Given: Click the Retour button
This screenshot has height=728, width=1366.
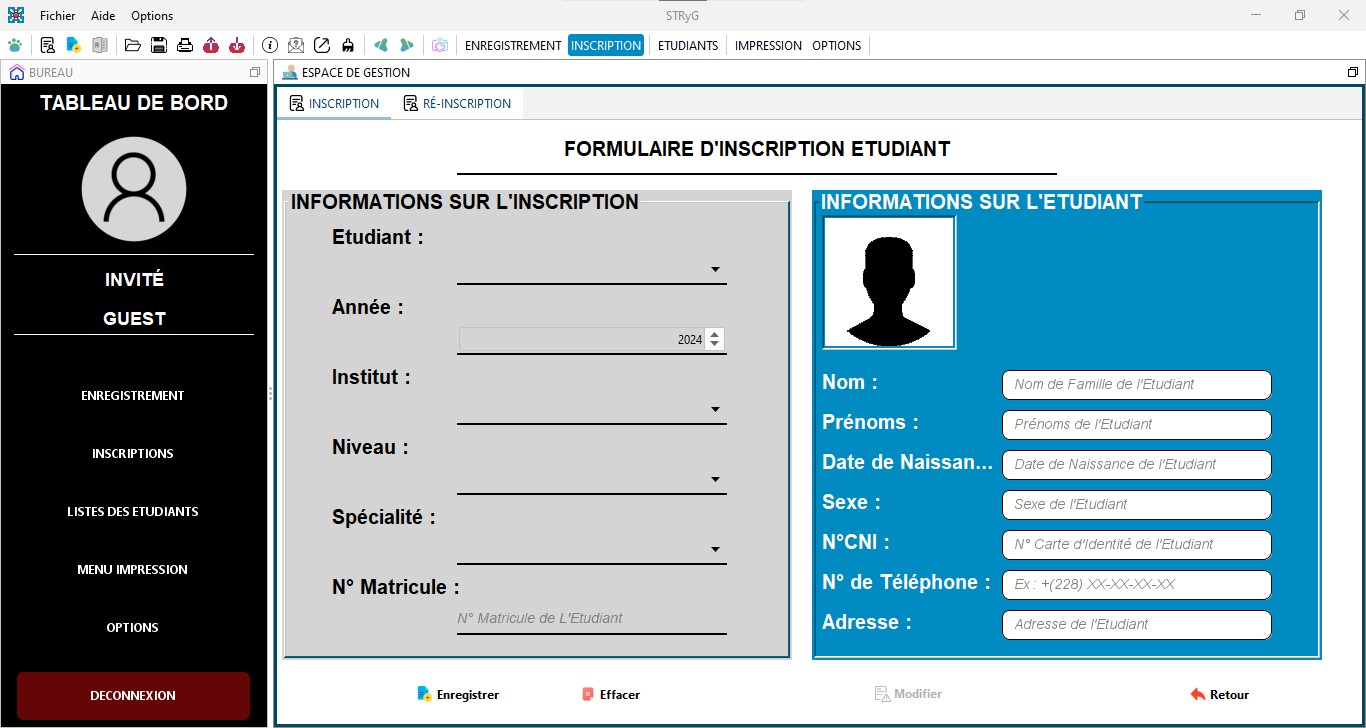Looking at the screenshot, I should click(x=1220, y=694).
